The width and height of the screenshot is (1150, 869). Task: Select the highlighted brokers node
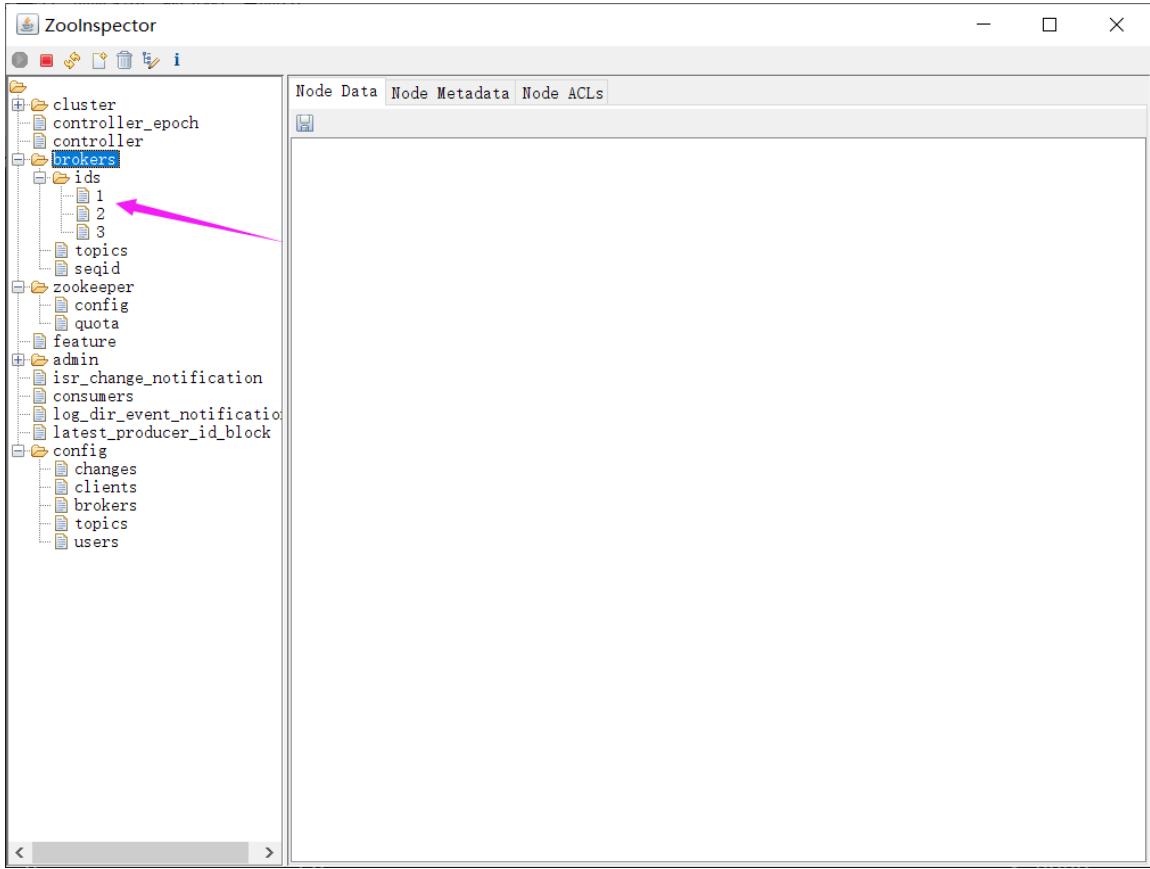[85, 159]
